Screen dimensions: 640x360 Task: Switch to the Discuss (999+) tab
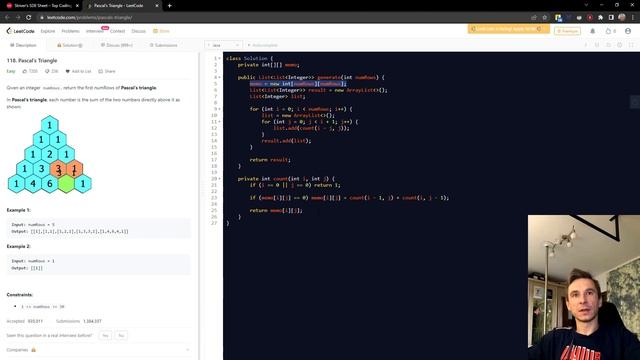117,45
